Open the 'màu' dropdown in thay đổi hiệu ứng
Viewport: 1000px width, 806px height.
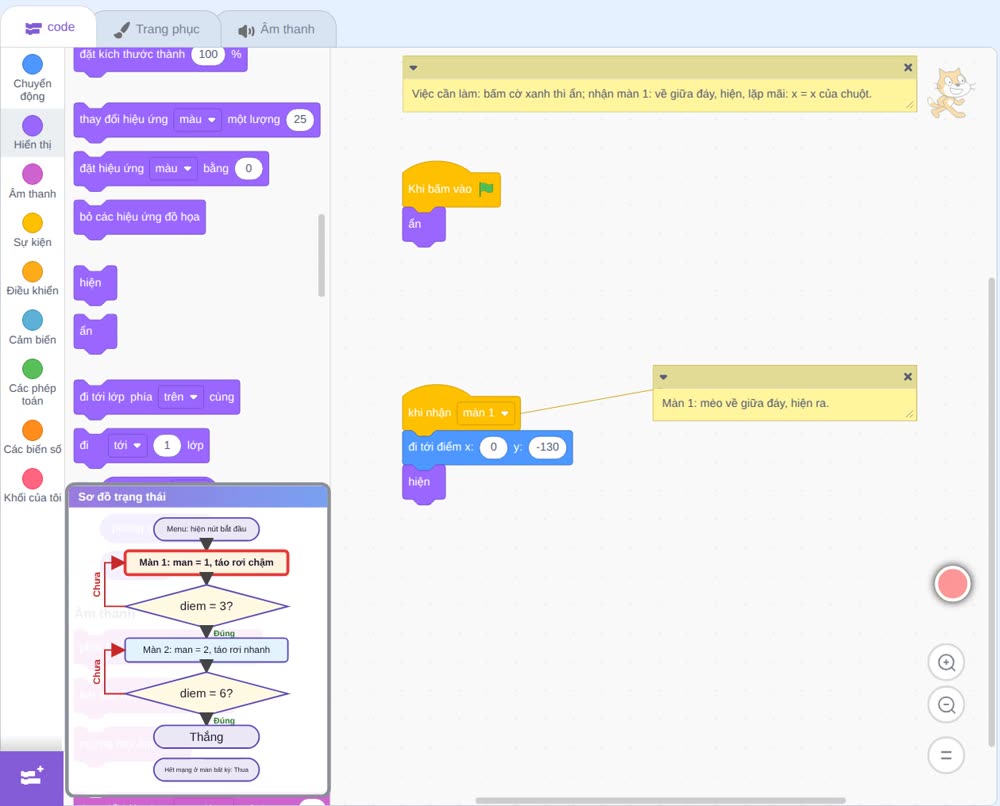pyautogui.click(x=197, y=119)
